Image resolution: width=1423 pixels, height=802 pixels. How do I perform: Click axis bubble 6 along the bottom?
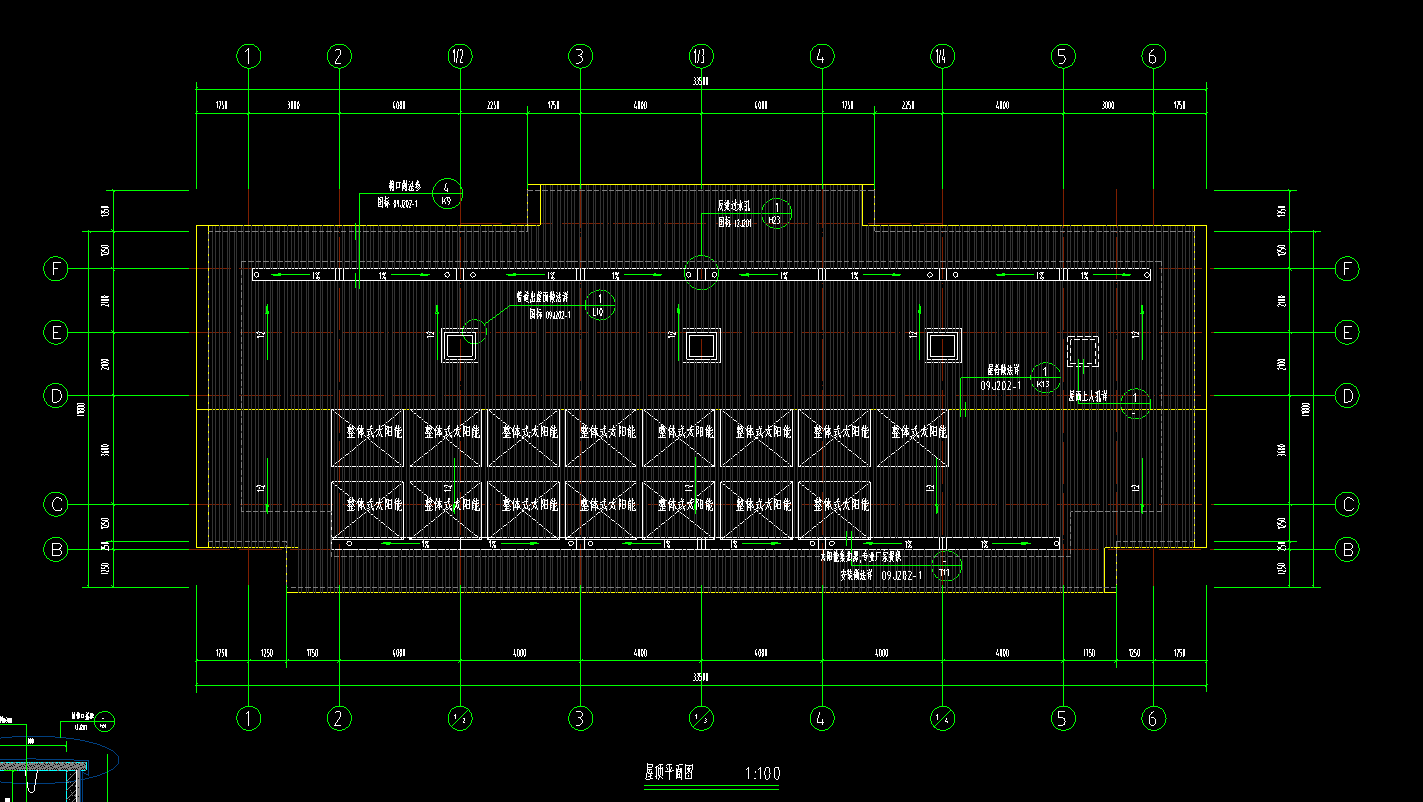click(1152, 717)
